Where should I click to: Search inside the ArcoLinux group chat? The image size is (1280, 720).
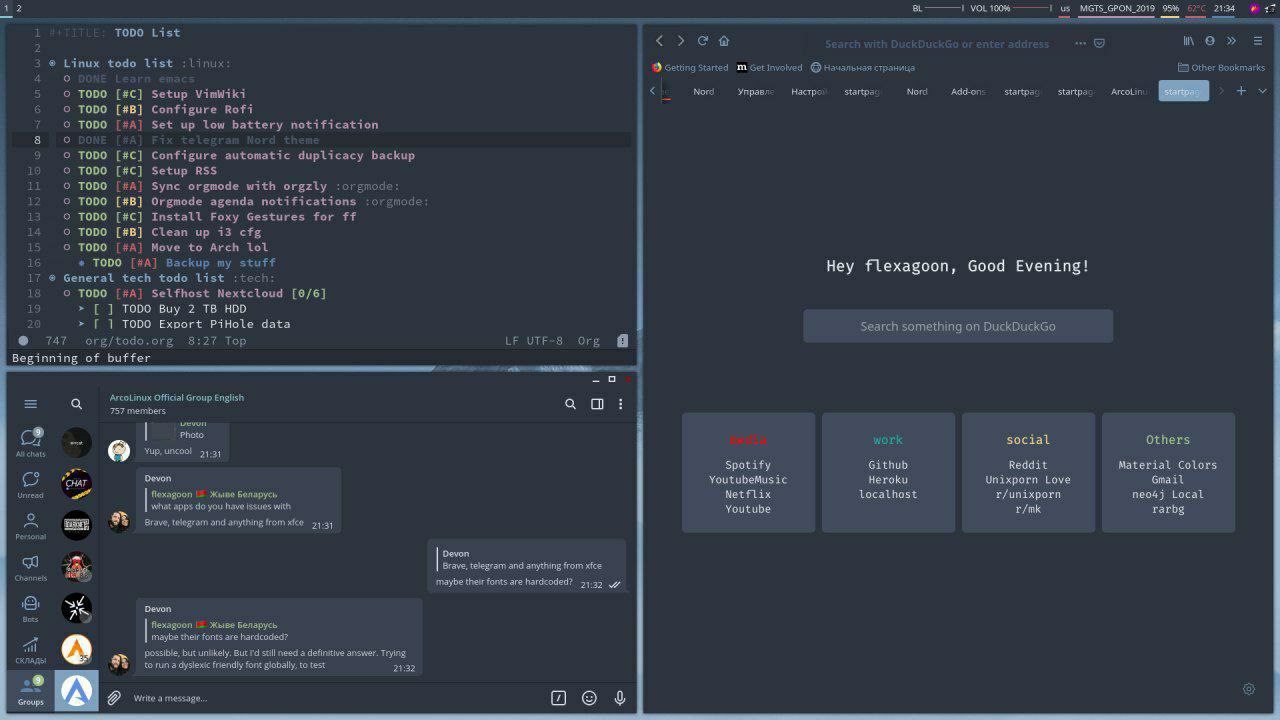tap(570, 404)
